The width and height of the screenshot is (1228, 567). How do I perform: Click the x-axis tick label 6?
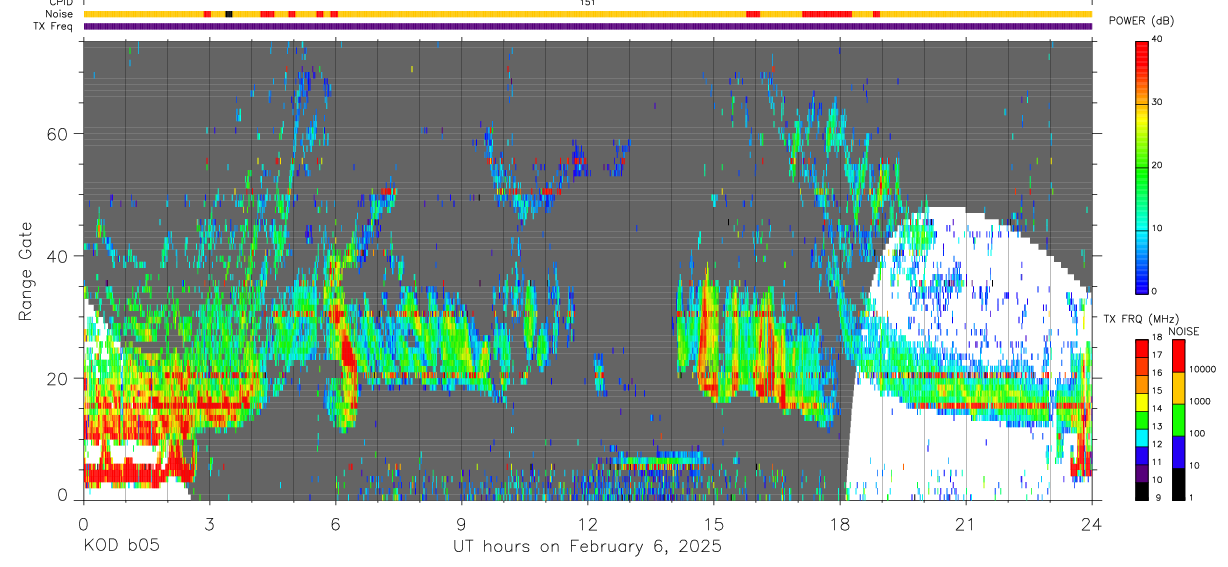coord(335,523)
